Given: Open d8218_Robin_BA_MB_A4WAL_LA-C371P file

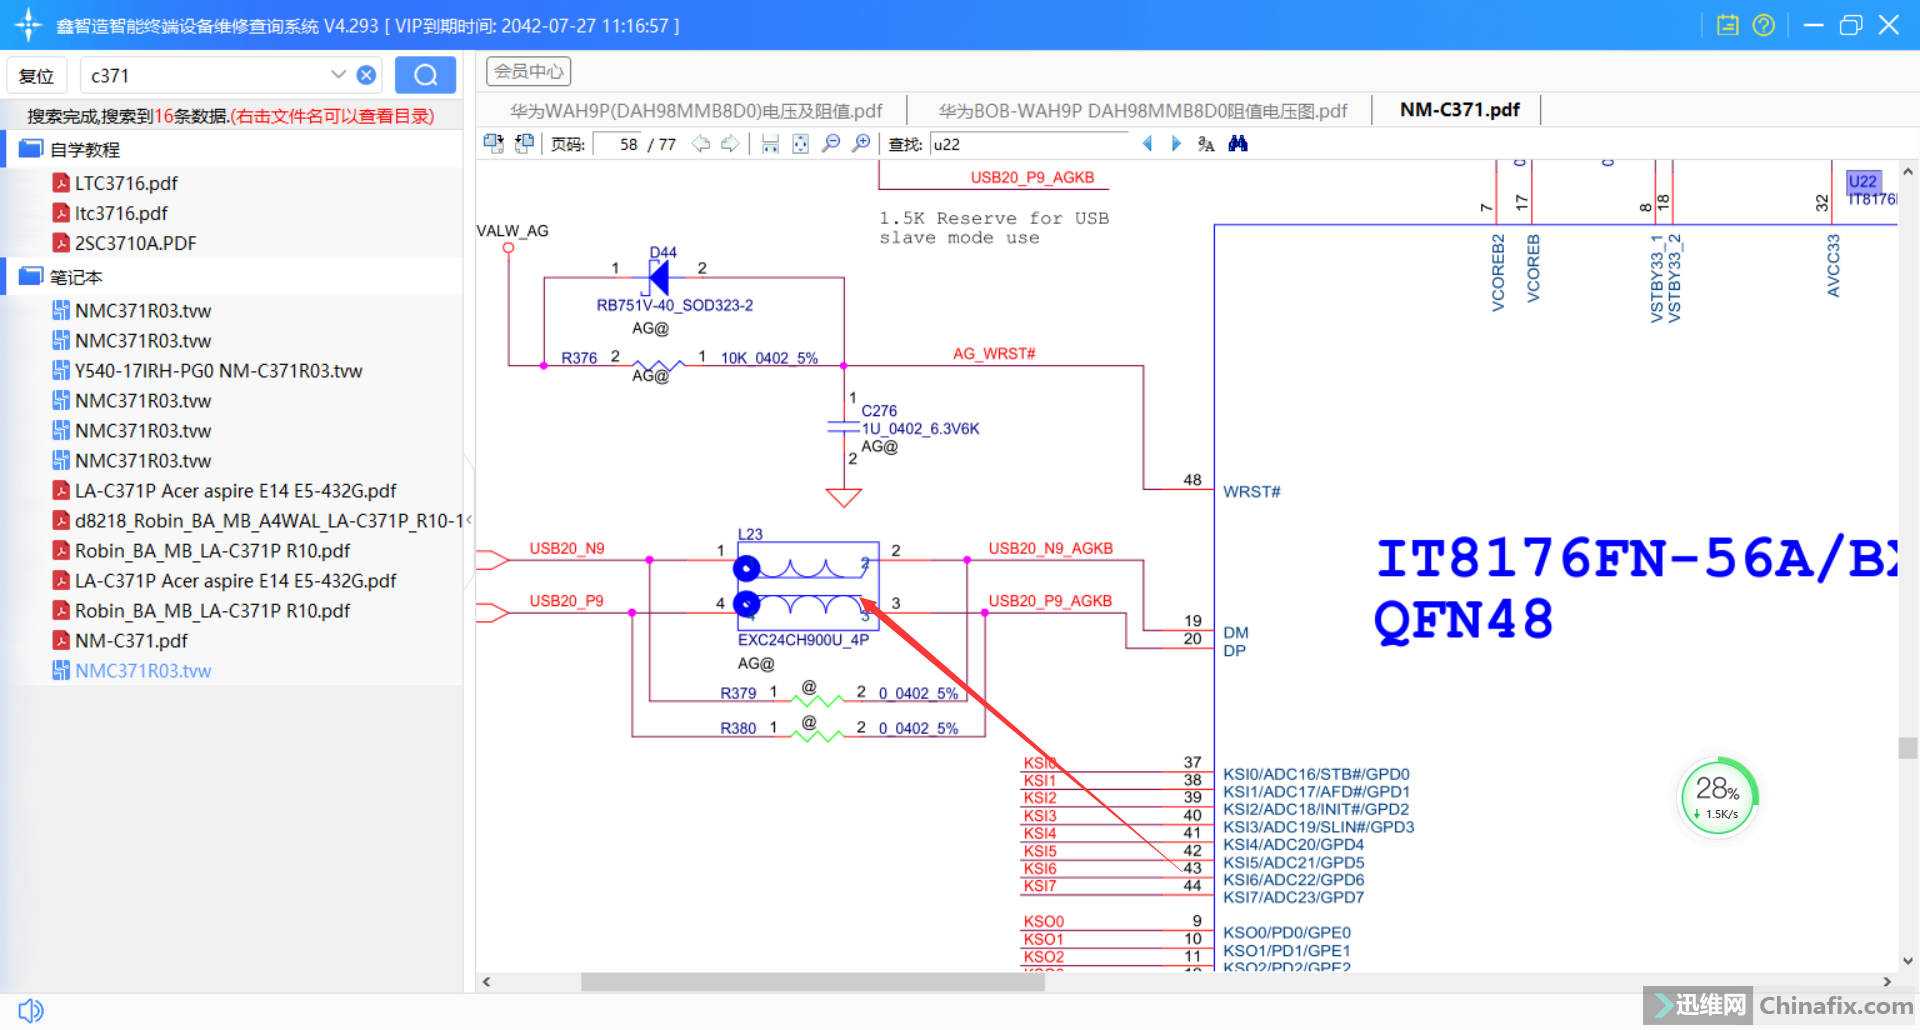Looking at the screenshot, I should click(x=268, y=521).
